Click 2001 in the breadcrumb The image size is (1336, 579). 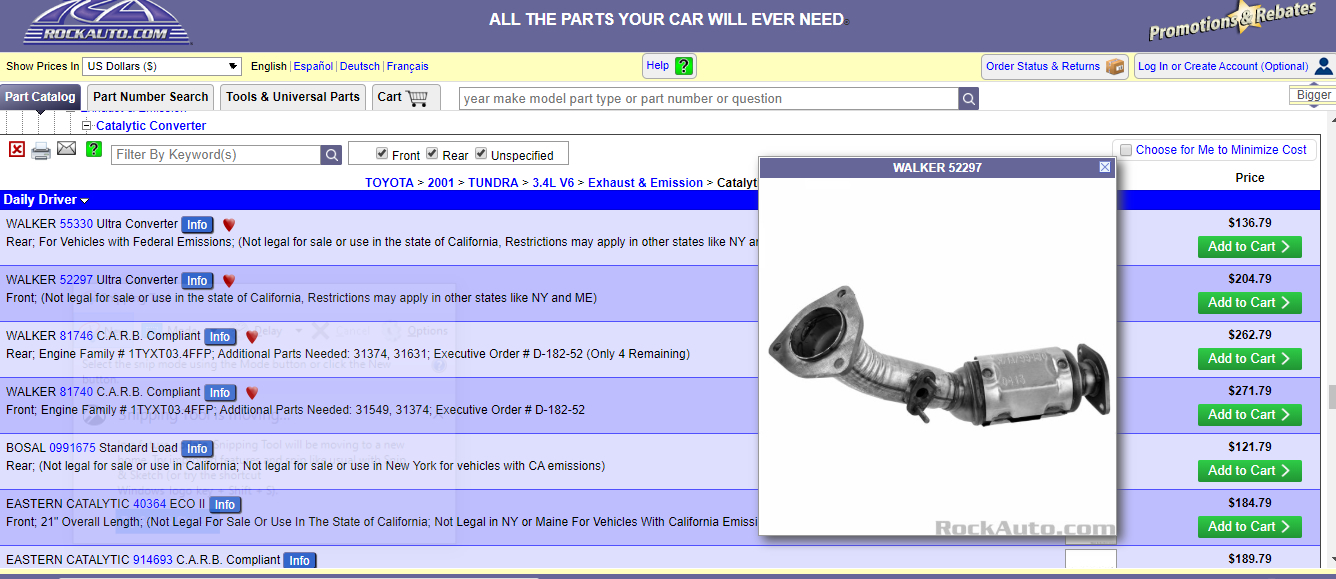441,183
